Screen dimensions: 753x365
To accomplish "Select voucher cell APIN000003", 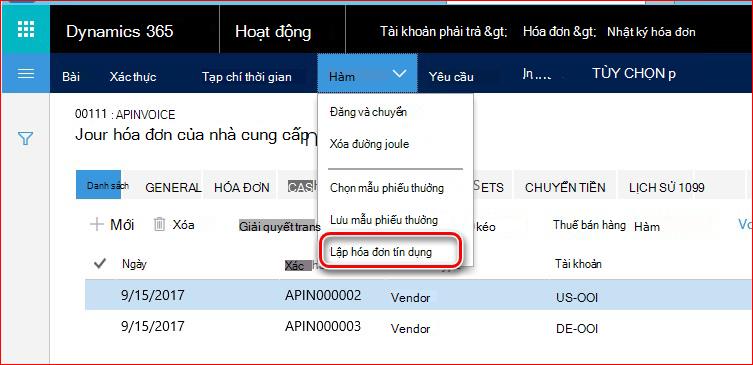I will click(x=323, y=326).
